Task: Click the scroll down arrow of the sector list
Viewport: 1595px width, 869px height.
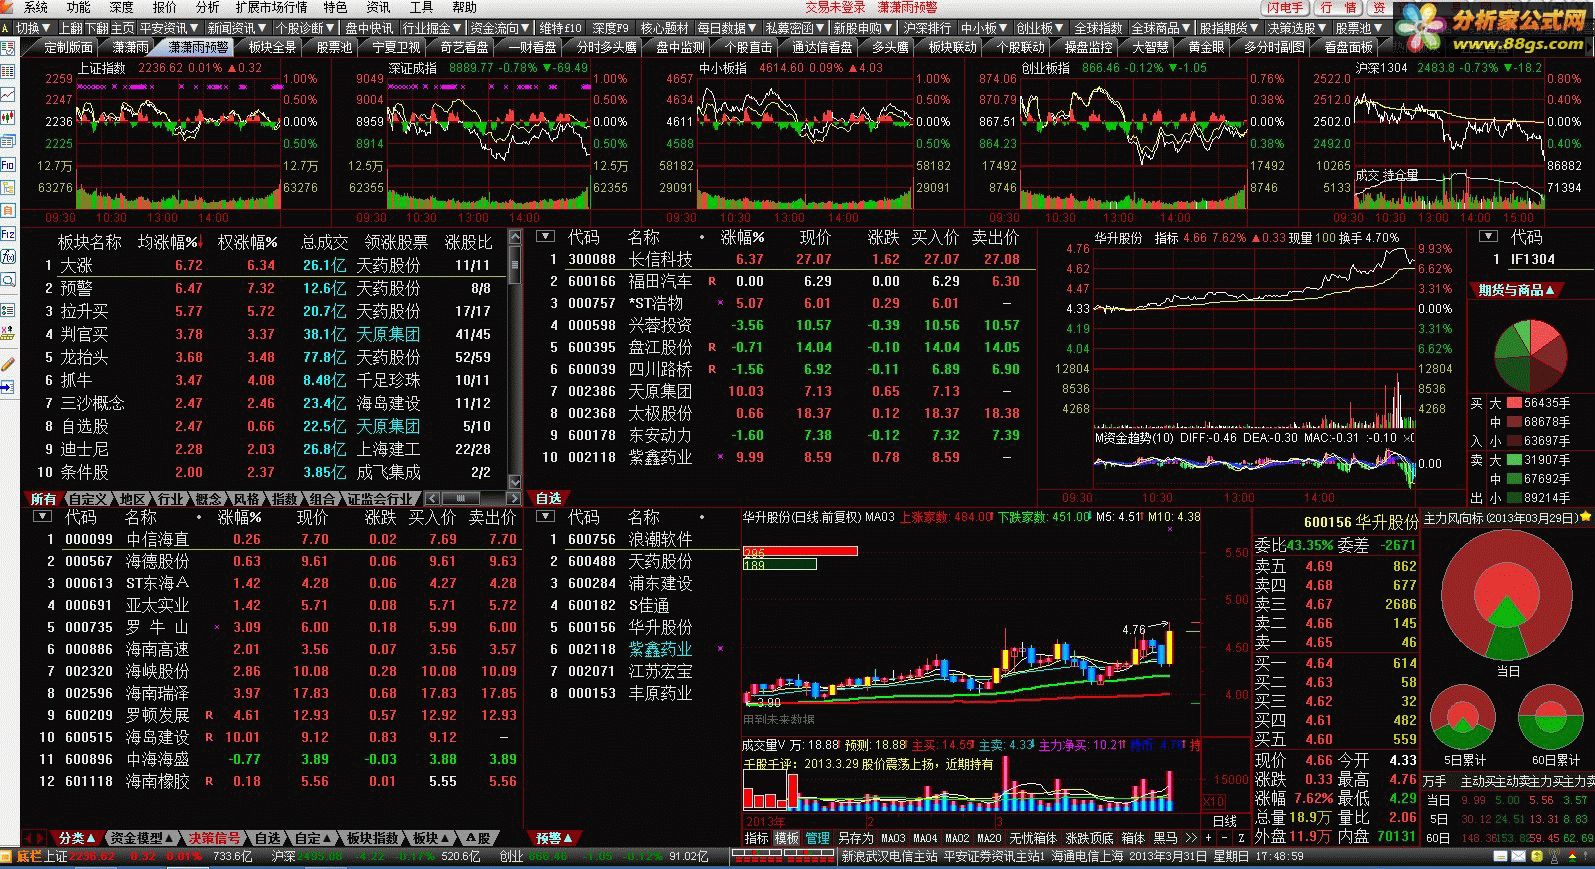Action: (515, 481)
